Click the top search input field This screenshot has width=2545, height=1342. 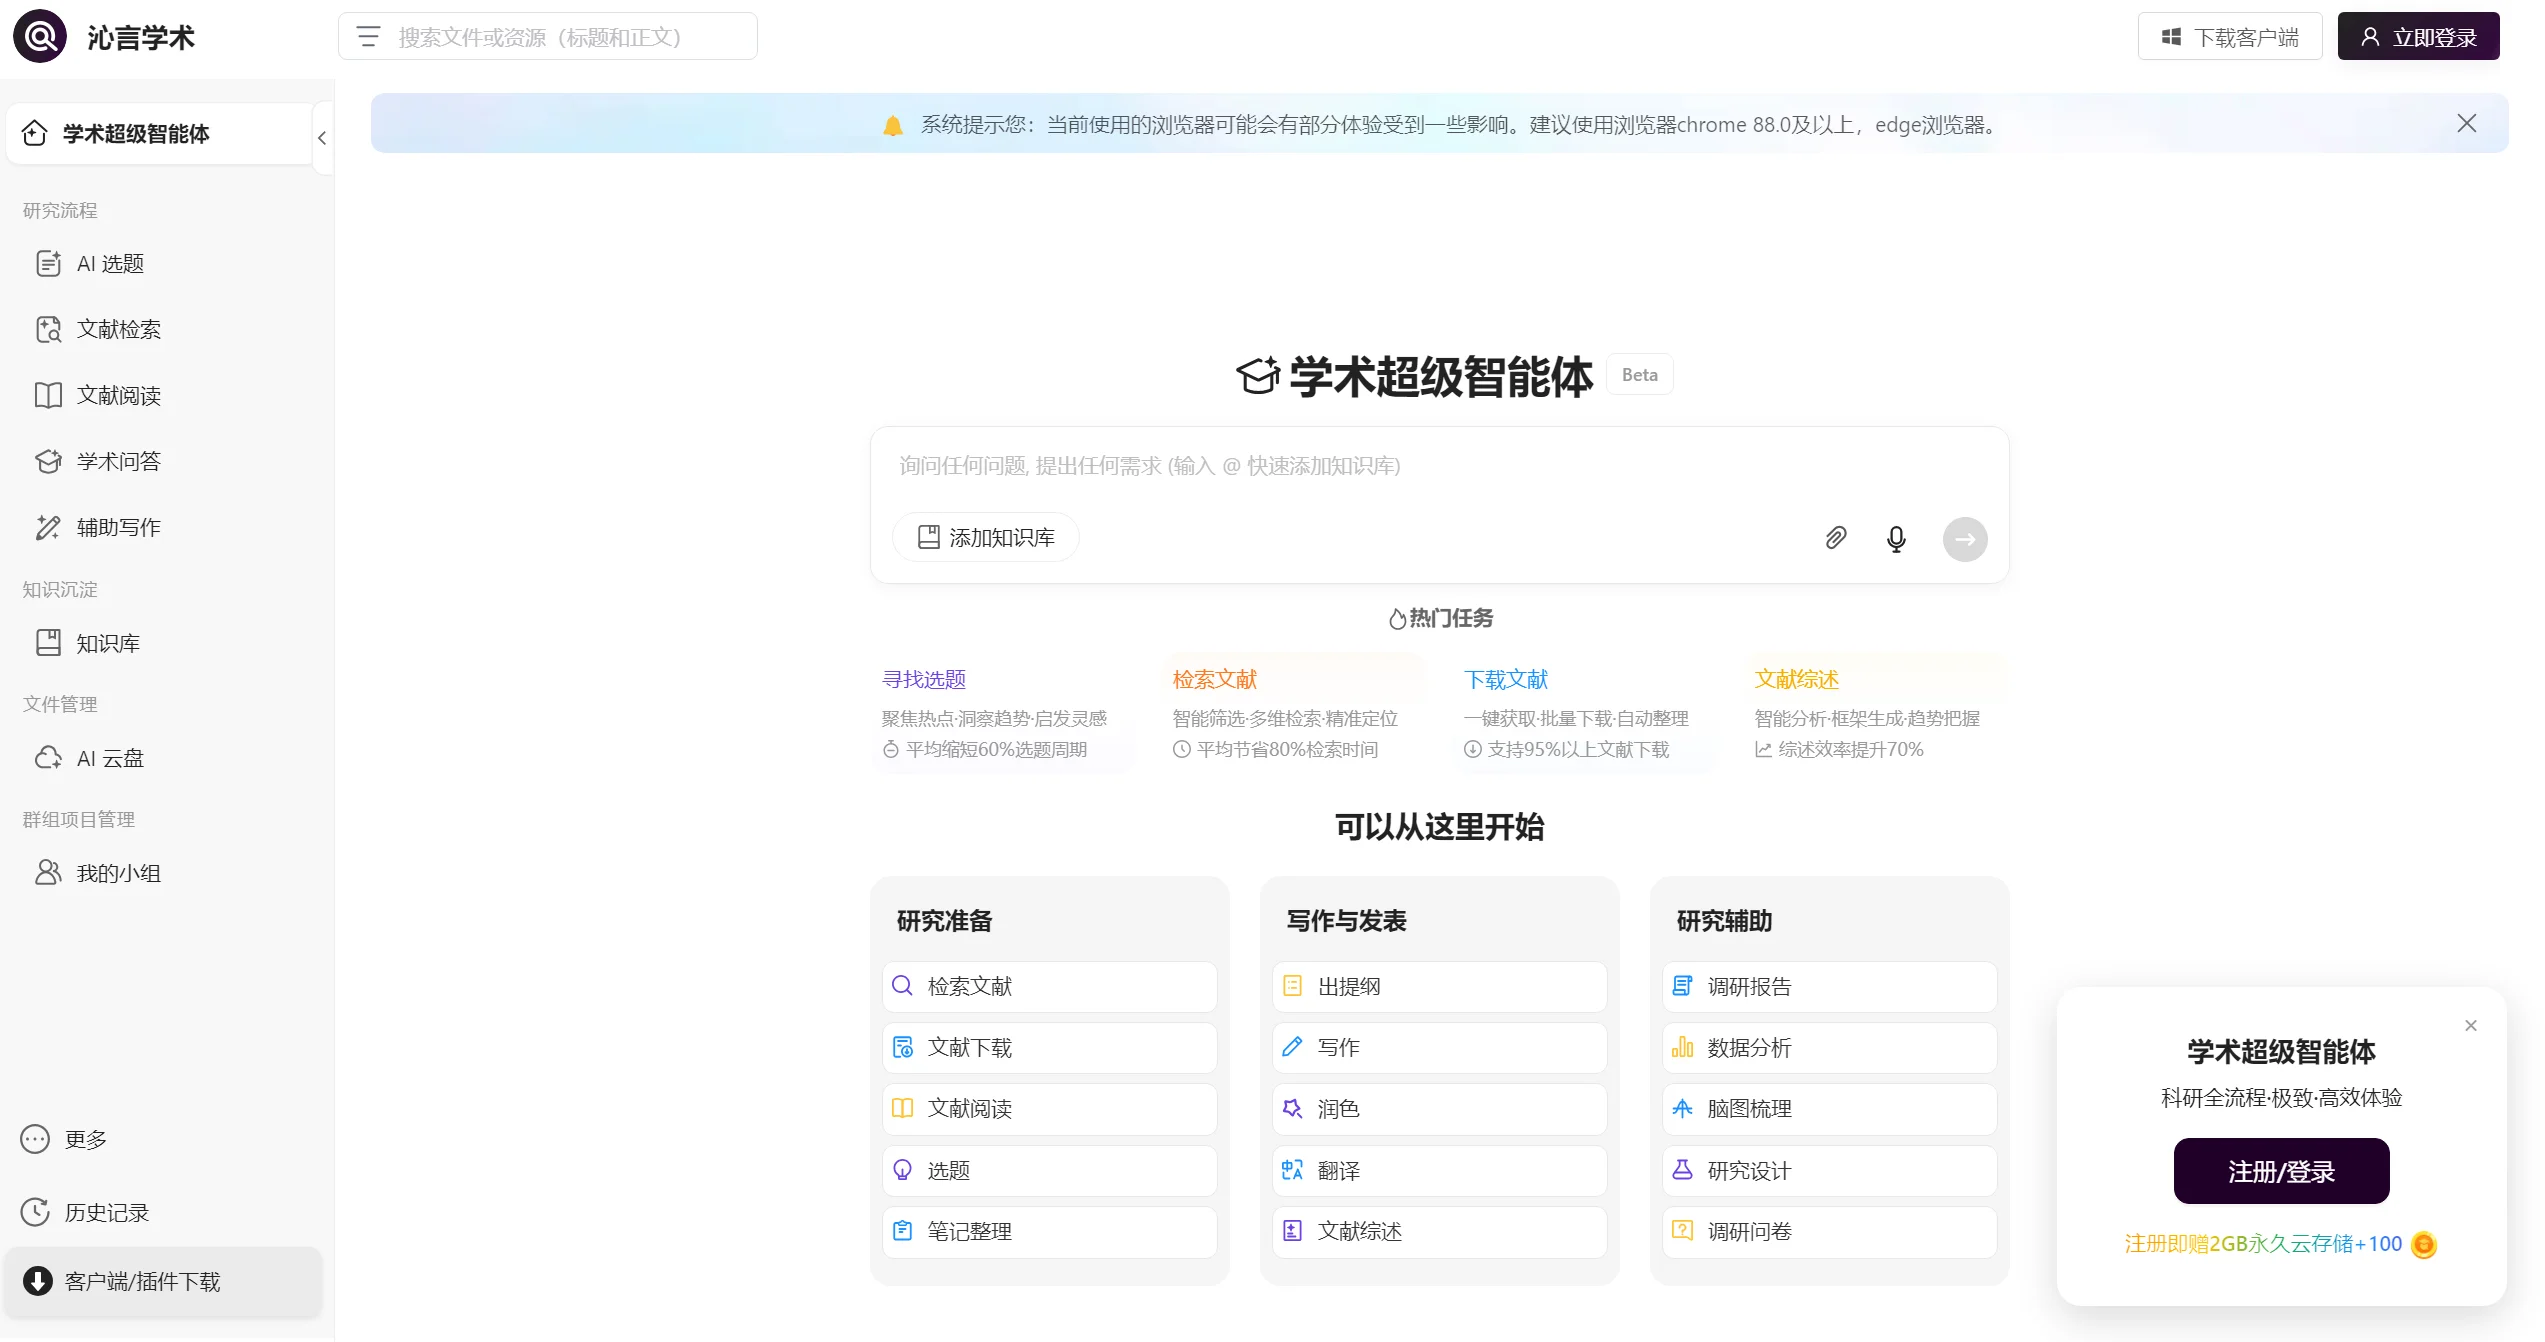point(547,36)
